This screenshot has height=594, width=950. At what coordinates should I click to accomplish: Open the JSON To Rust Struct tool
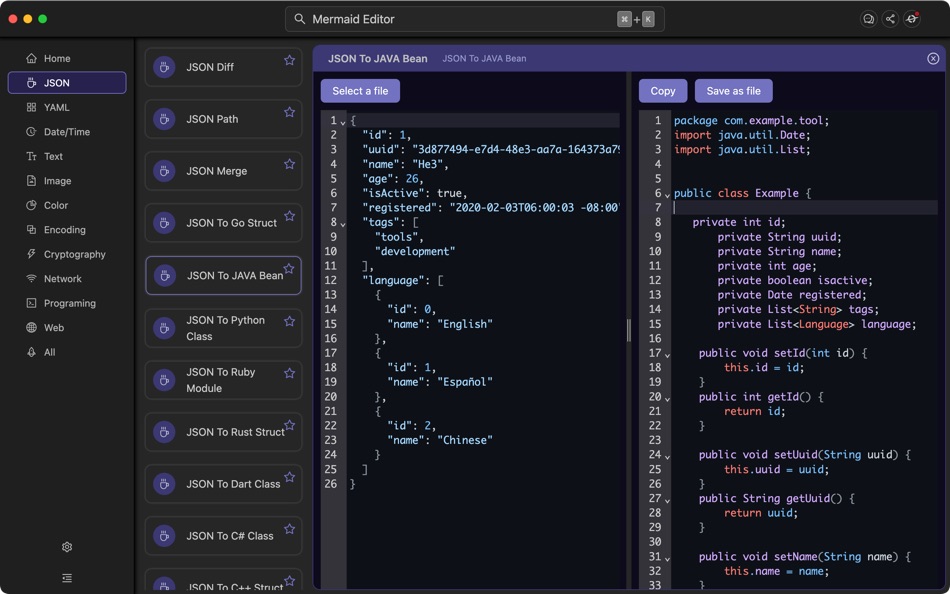pos(223,432)
